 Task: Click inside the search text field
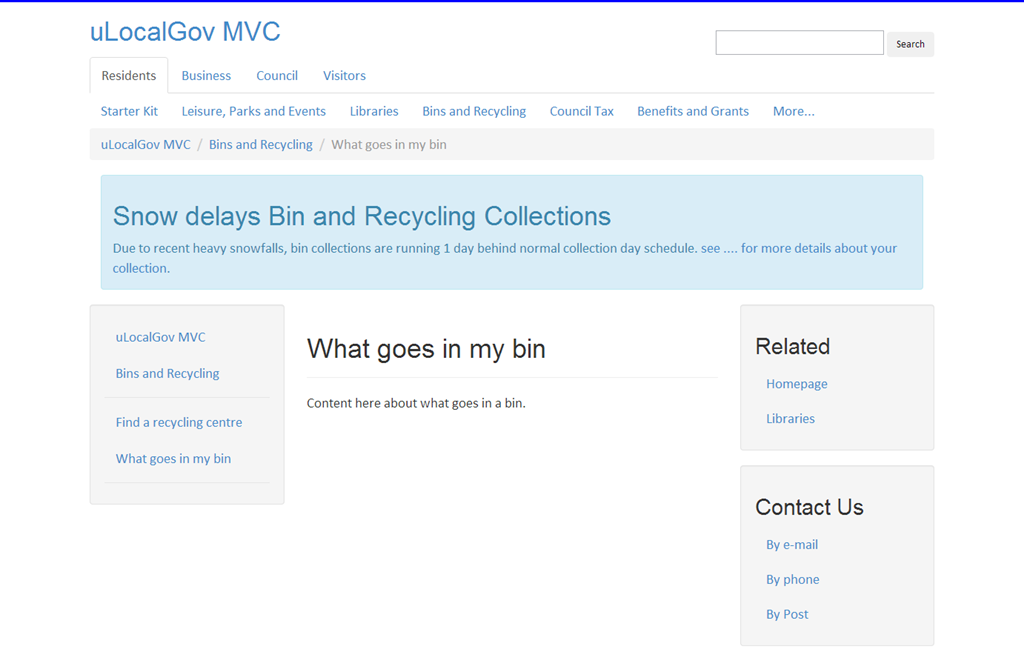coord(799,43)
